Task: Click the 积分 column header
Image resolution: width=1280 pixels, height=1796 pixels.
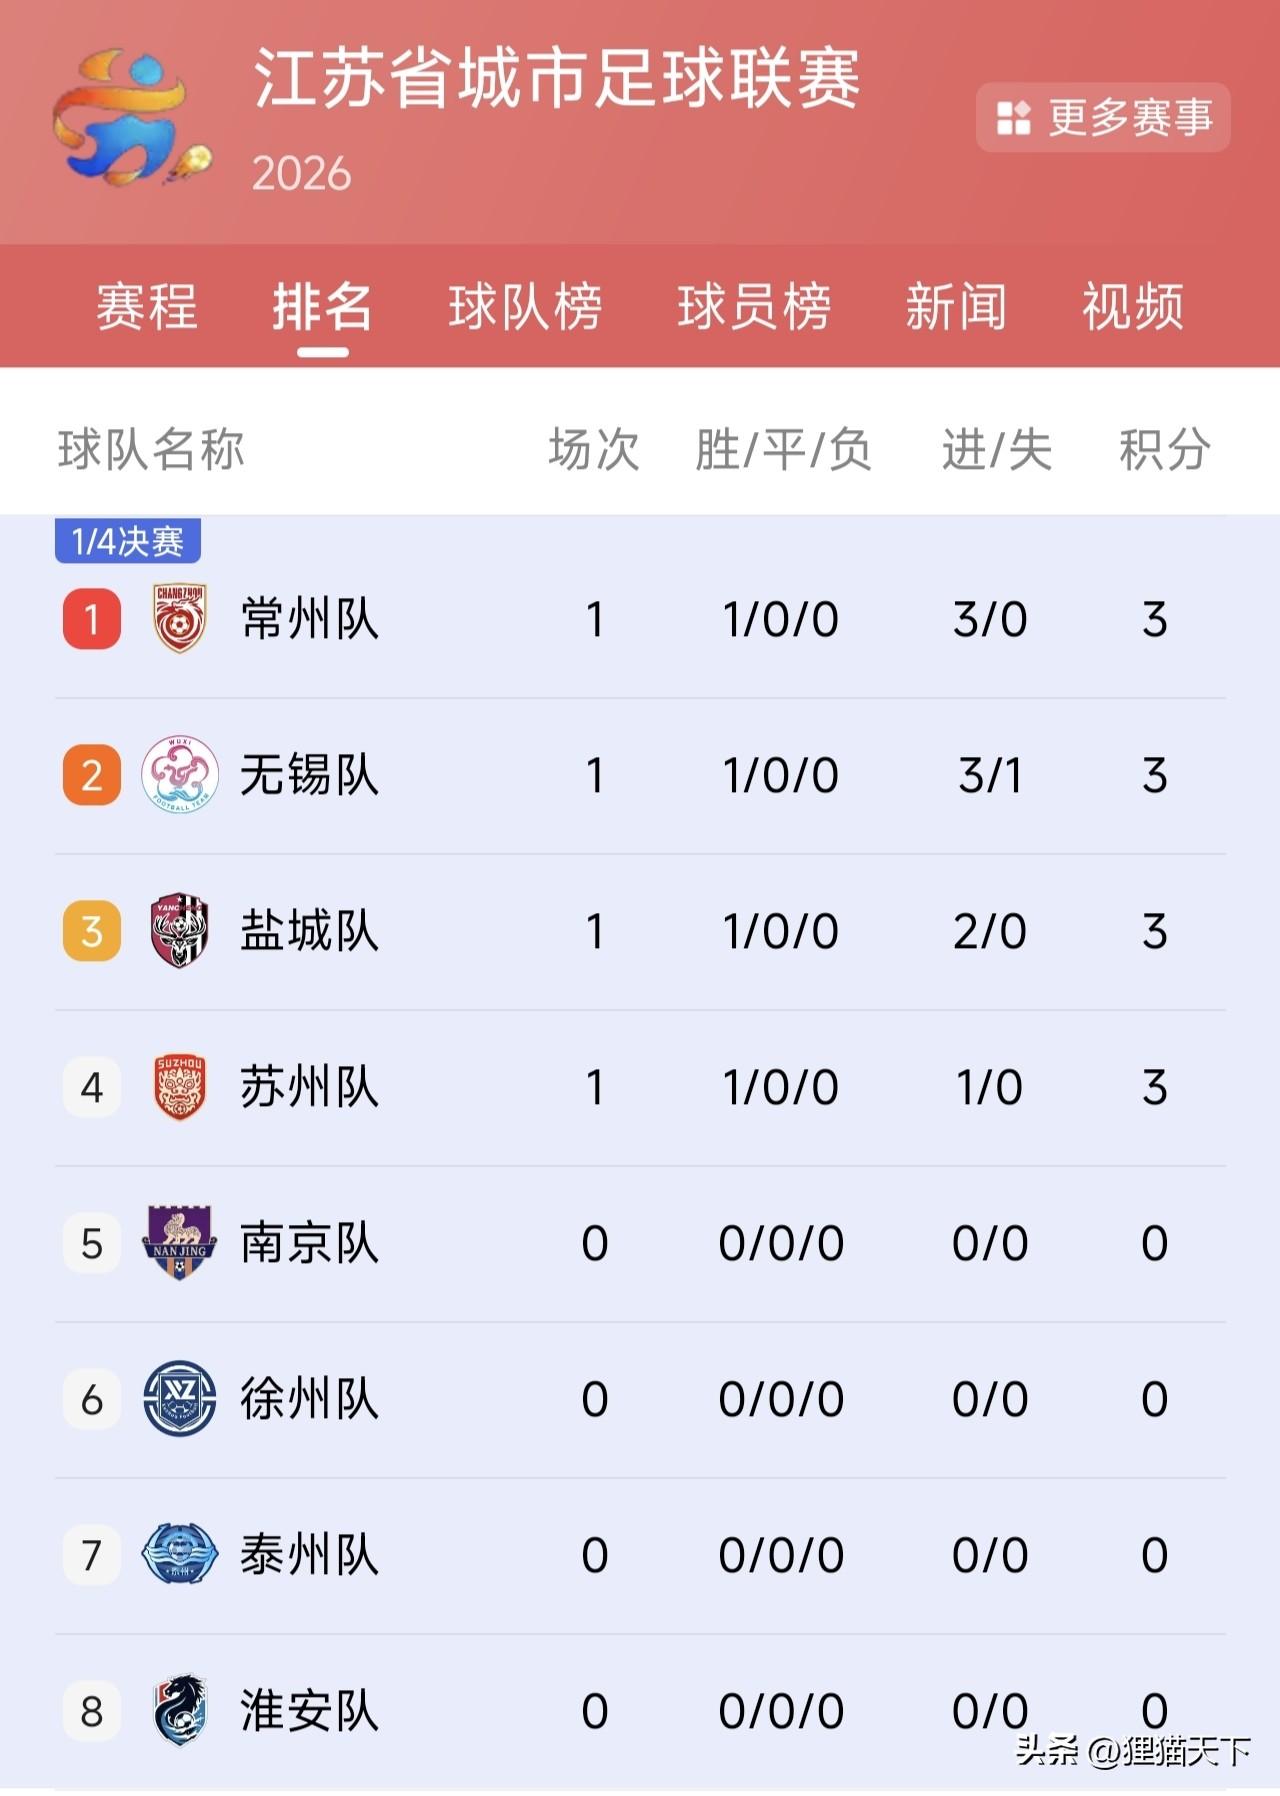Action: pyautogui.click(x=1164, y=449)
